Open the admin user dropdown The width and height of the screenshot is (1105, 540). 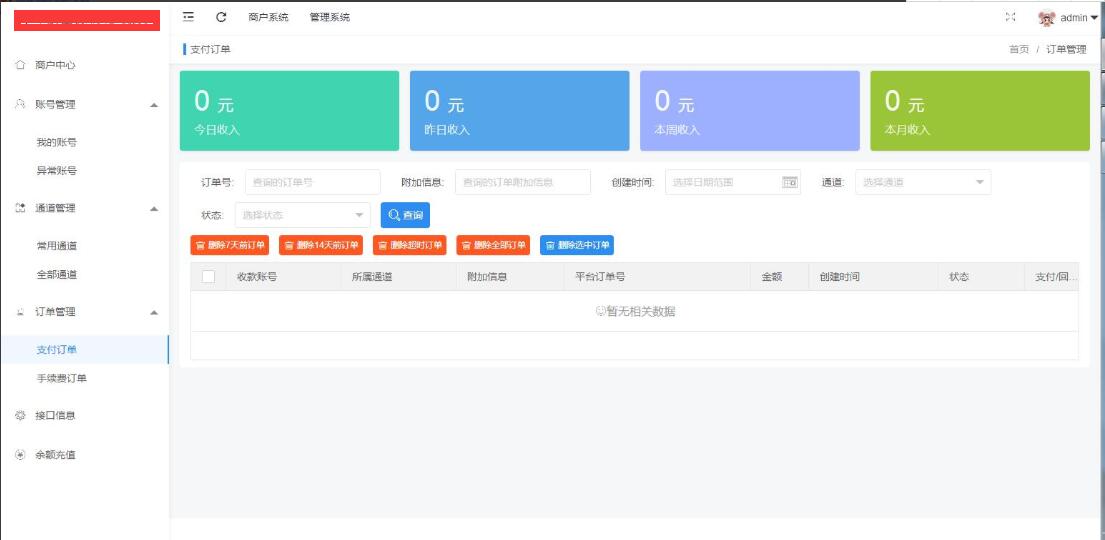coord(1078,18)
